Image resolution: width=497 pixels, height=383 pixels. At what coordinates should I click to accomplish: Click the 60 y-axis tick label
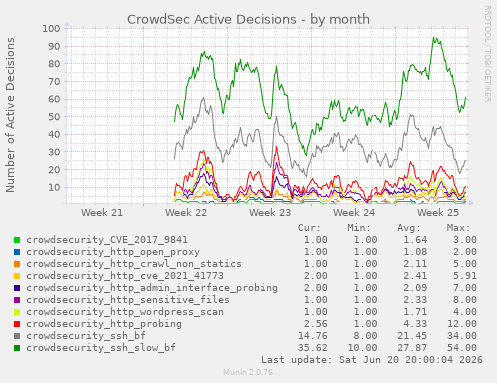tap(54, 99)
